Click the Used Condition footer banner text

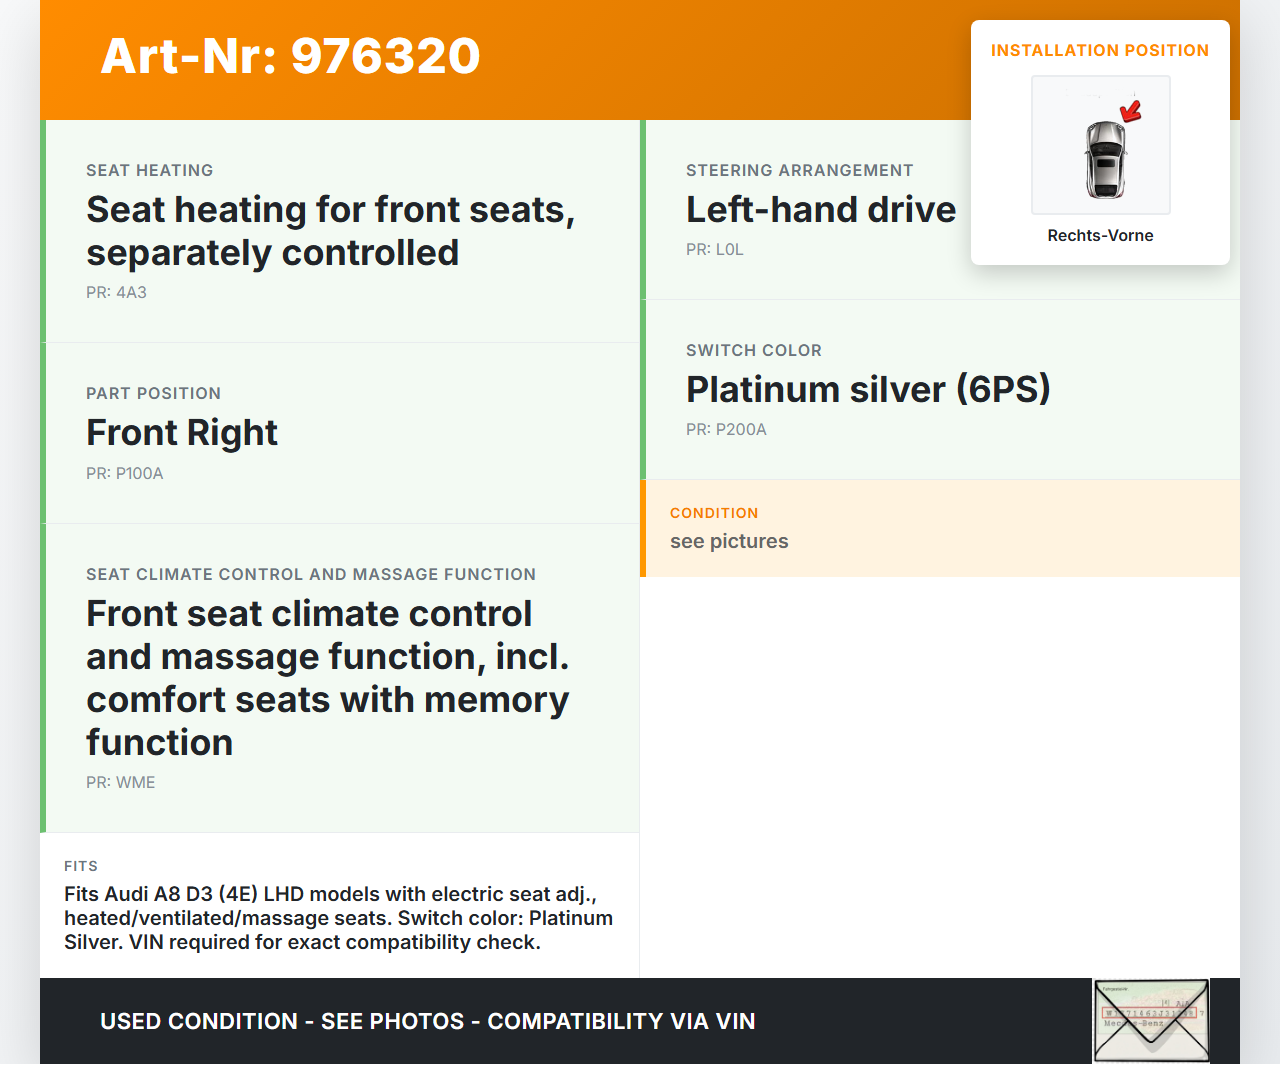(x=427, y=1021)
